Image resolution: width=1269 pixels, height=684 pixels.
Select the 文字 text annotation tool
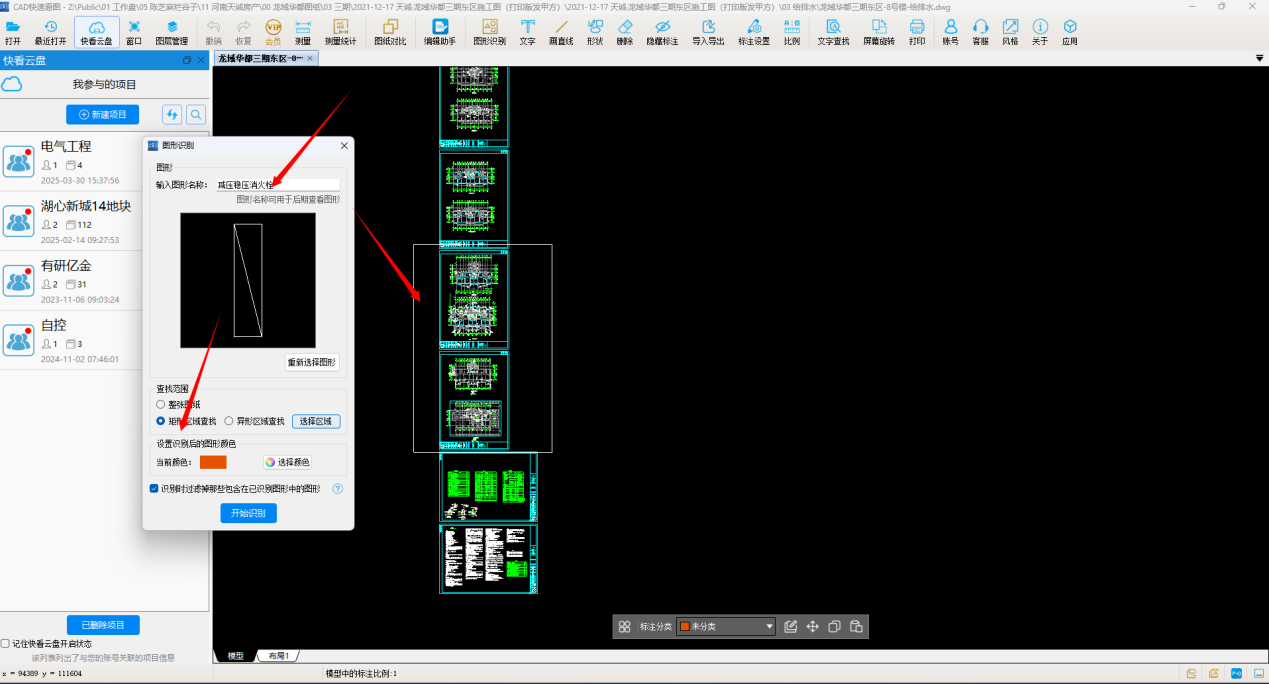[527, 32]
